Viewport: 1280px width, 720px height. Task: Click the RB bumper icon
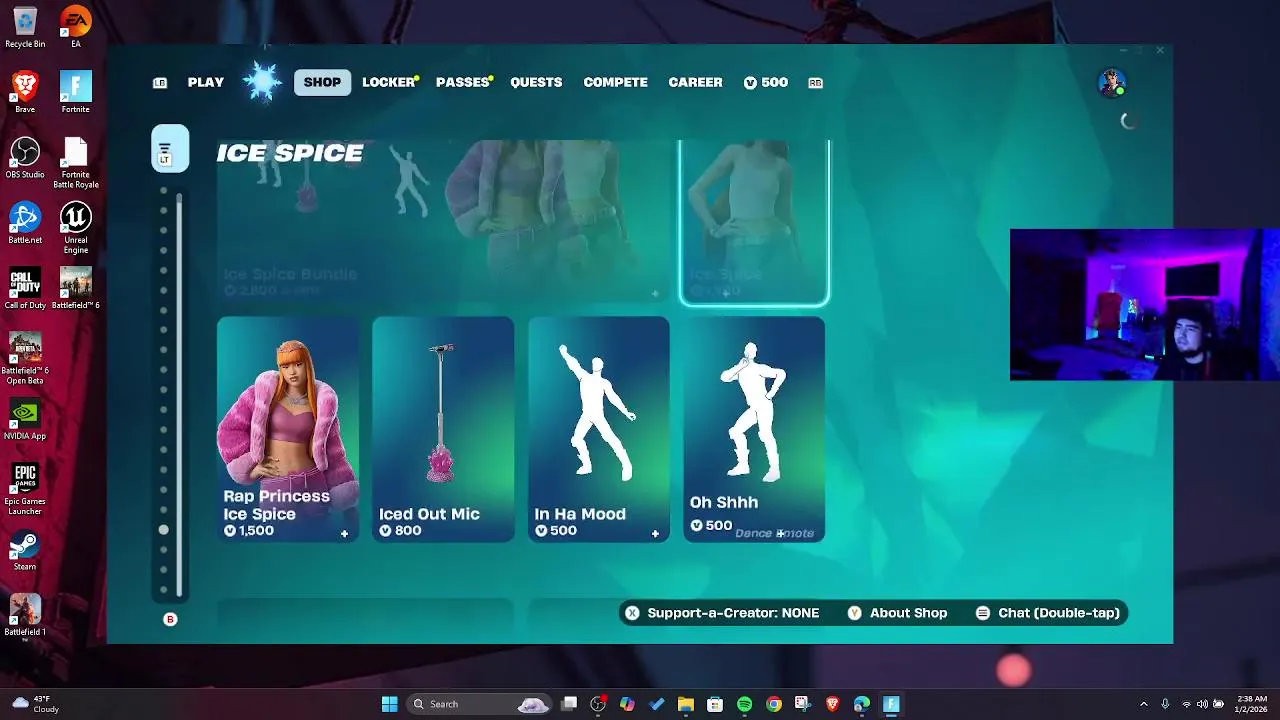(x=815, y=83)
